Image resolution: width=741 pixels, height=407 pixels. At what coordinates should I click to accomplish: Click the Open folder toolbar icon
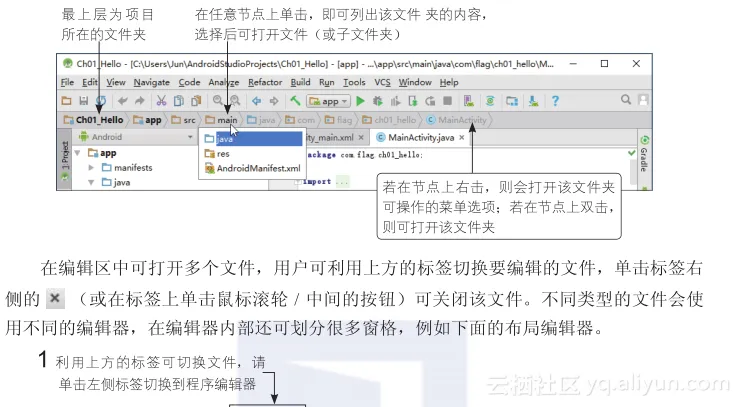click(67, 101)
